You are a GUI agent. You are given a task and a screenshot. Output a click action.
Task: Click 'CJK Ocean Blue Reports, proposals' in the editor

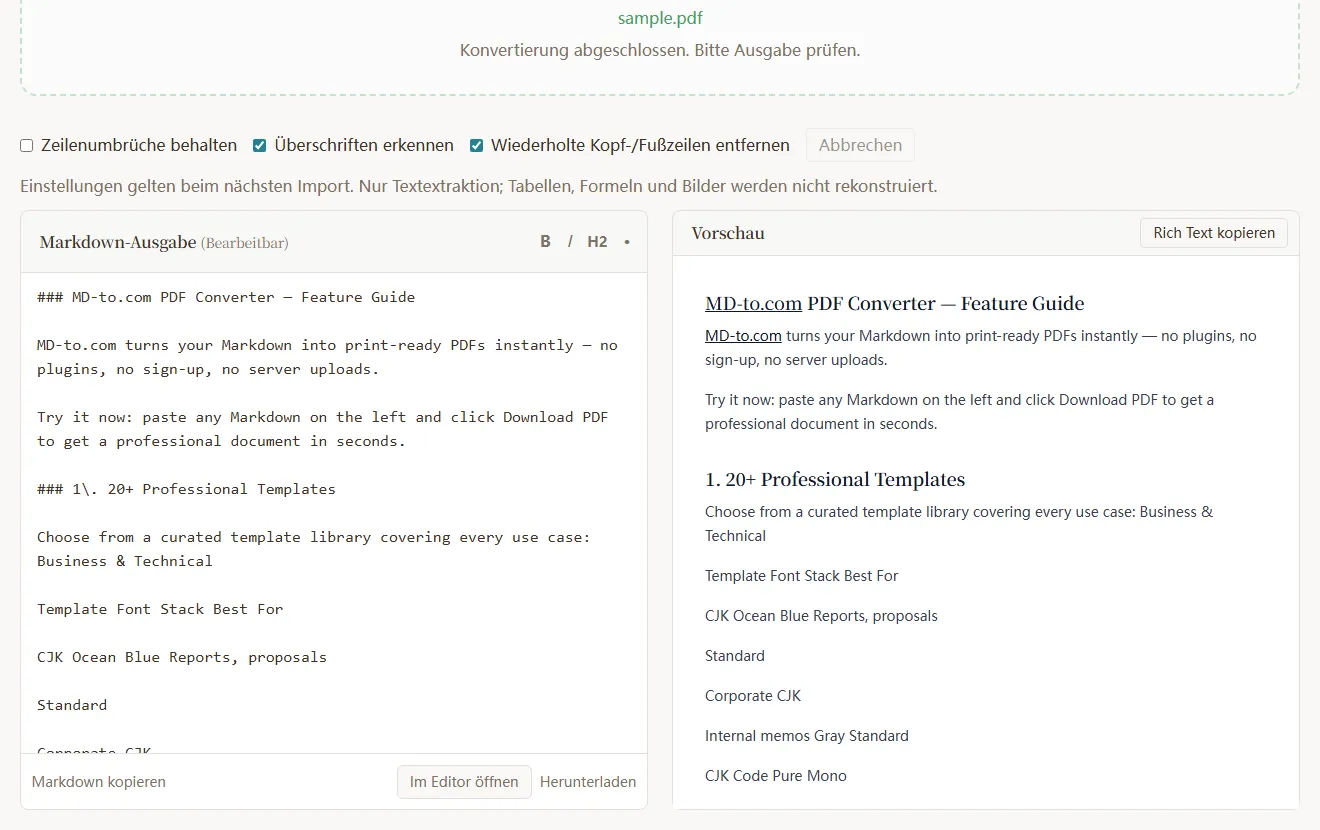pos(182,657)
